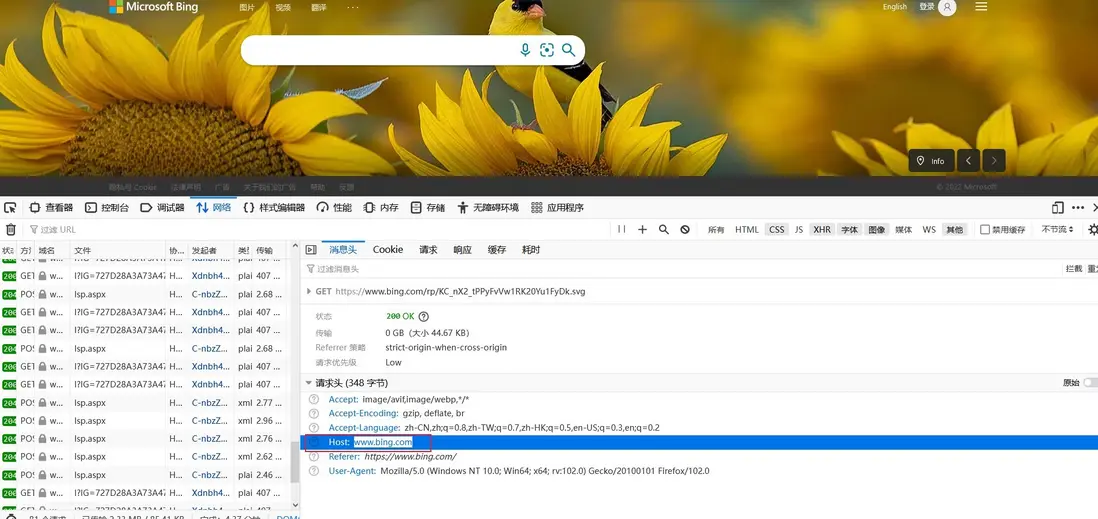Toggle the CSS request filter
This screenshot has width=1098, height=519.
(x=777, y=230)
